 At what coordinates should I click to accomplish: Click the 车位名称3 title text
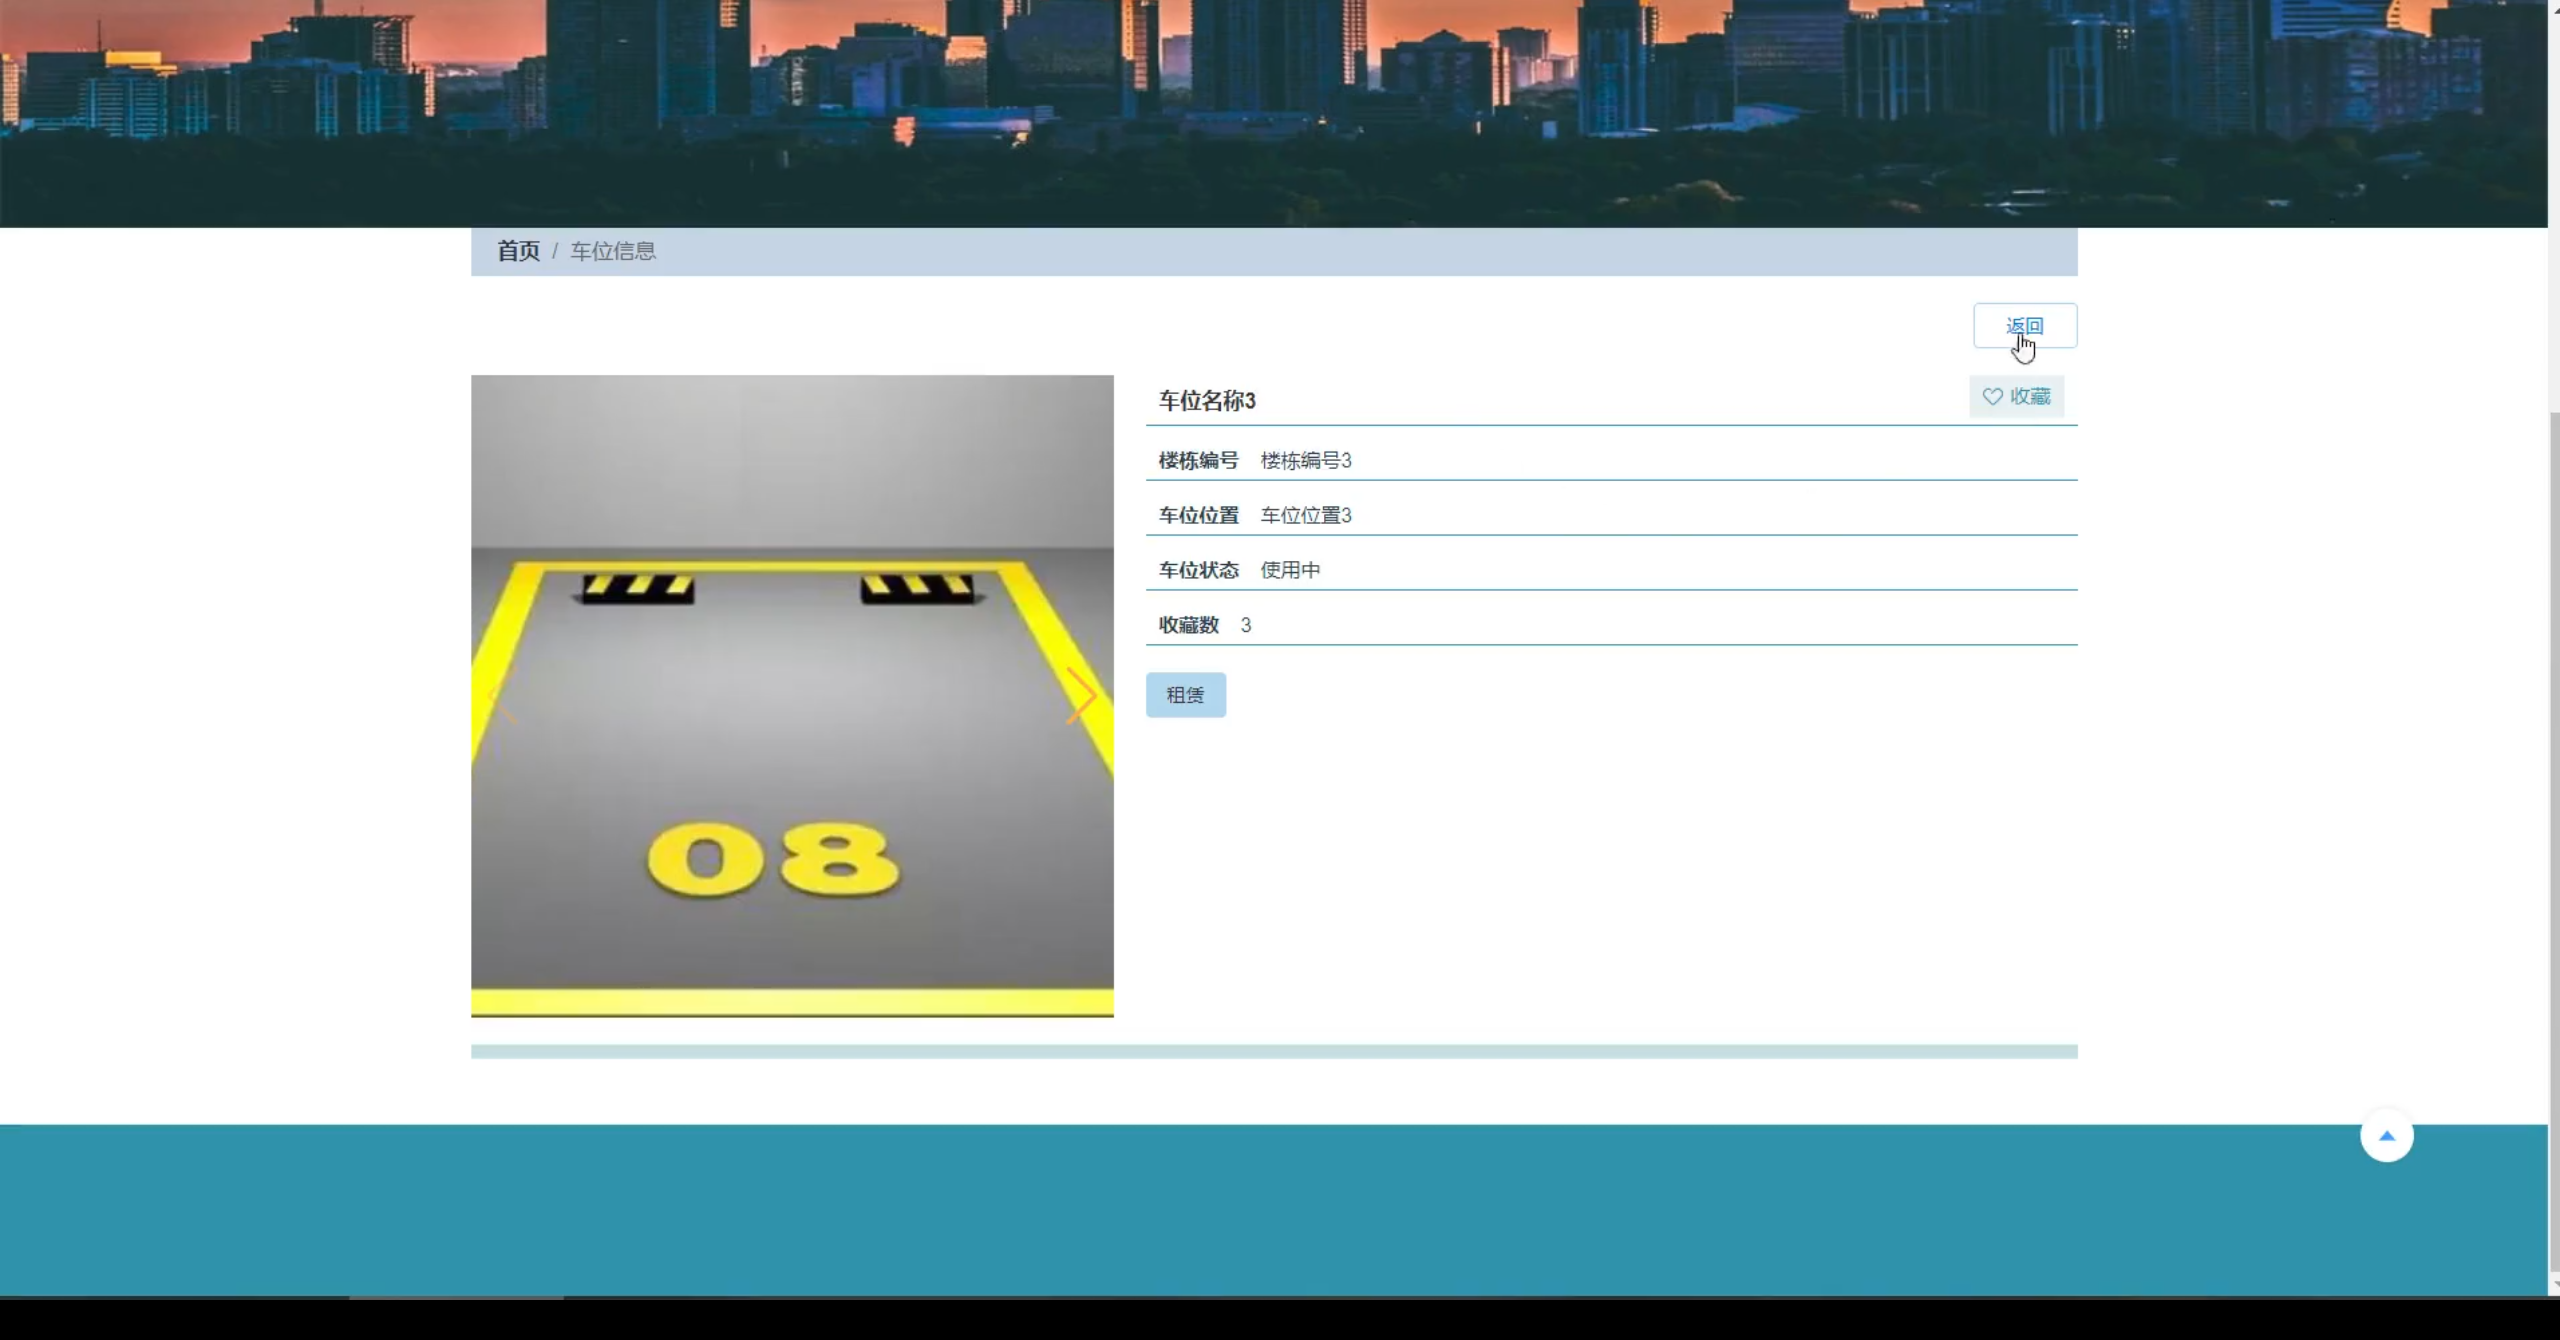coord(1207,401)
